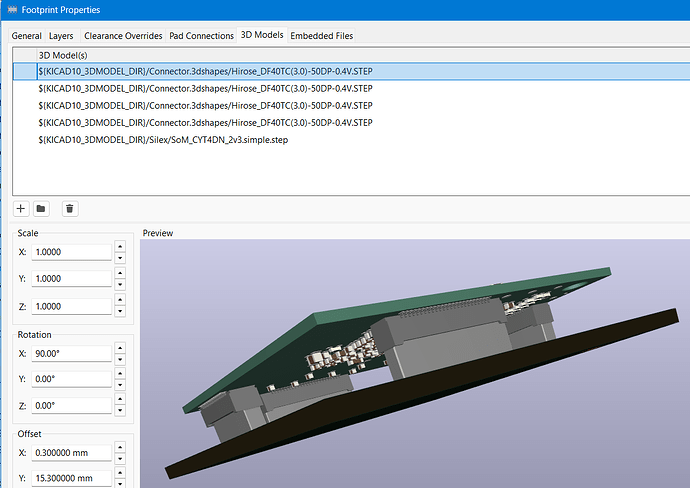Increase Rotation X with up arrow
Screen dimensions: 690x488
pyautogui.click(x=120, y=348)
